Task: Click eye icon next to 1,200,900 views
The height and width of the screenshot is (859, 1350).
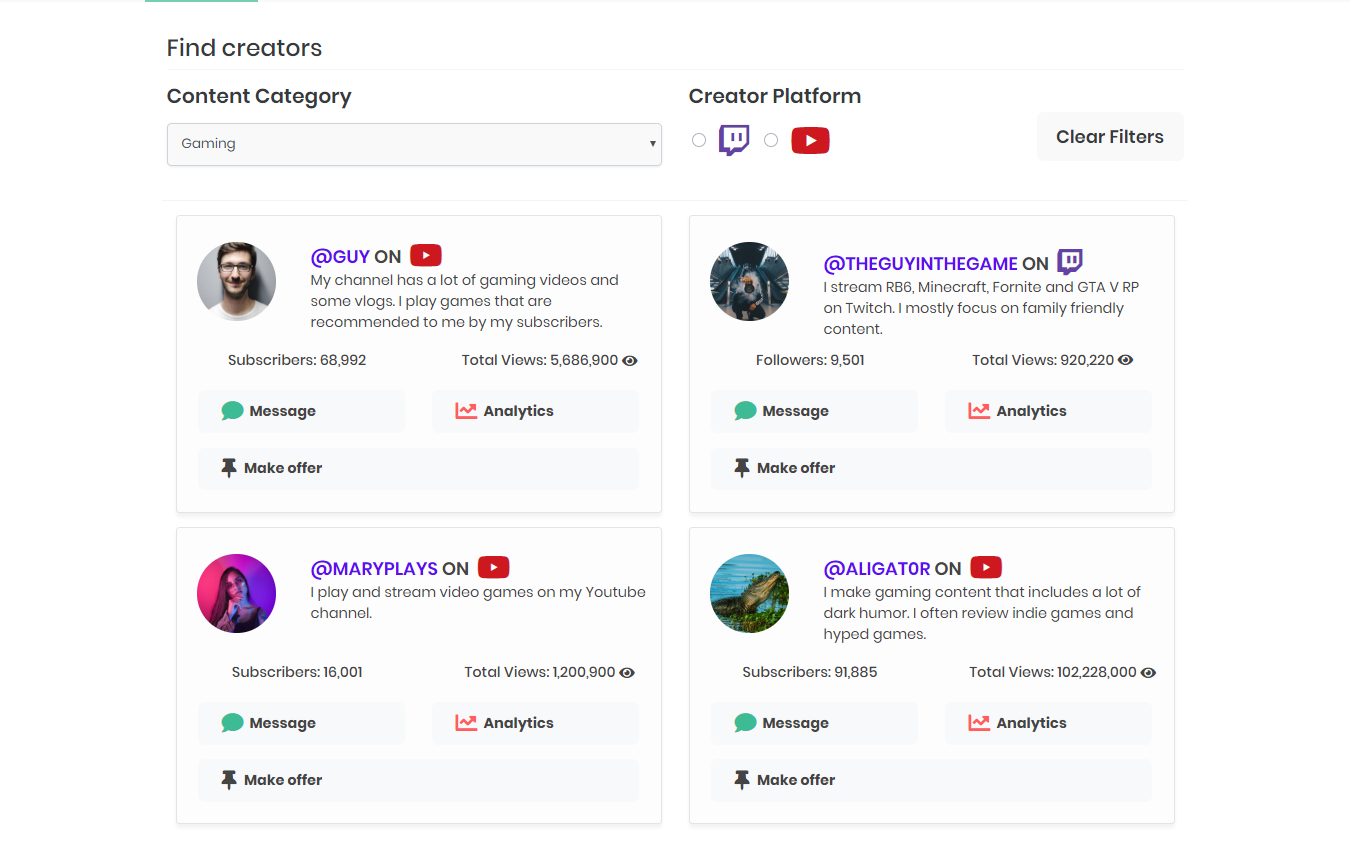Action: coord(627,672)
